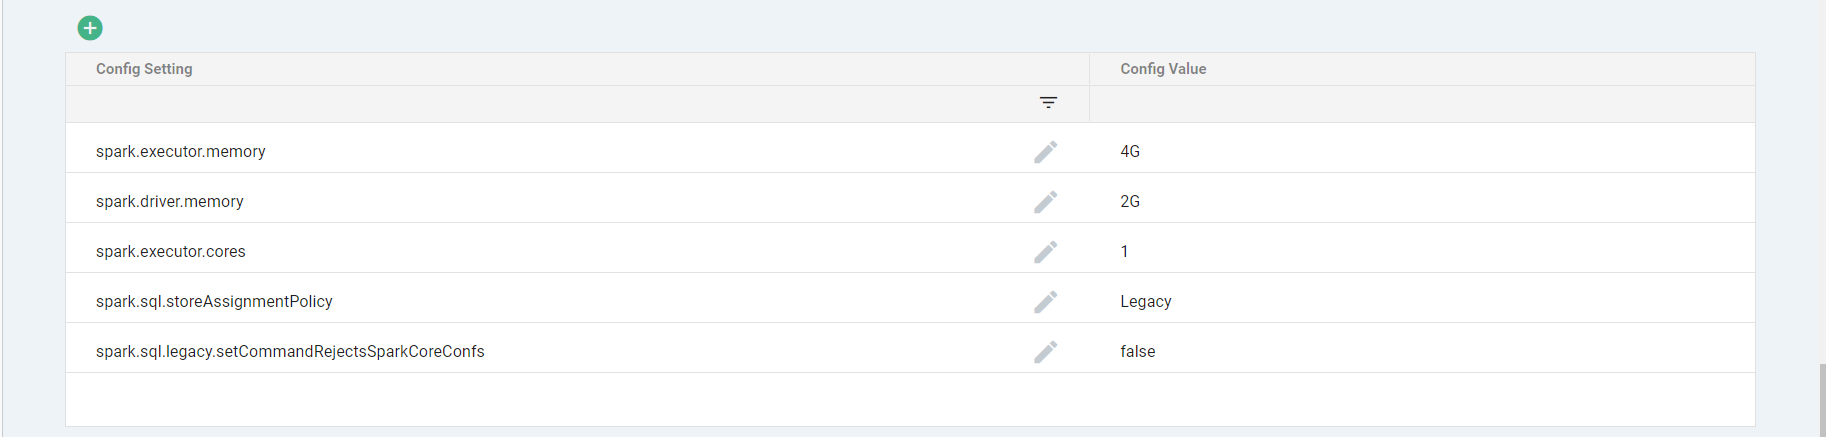Edit spark.executor.cores using its pencil icon
Image resolution: width=1826 pixels, height=437 pixels.
click(1046, 252)
